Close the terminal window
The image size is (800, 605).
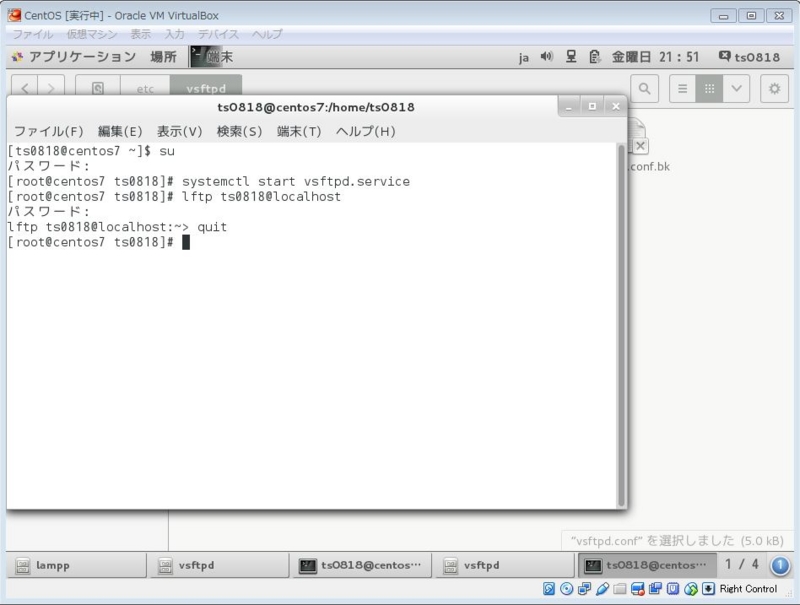[x=616, y=107]
